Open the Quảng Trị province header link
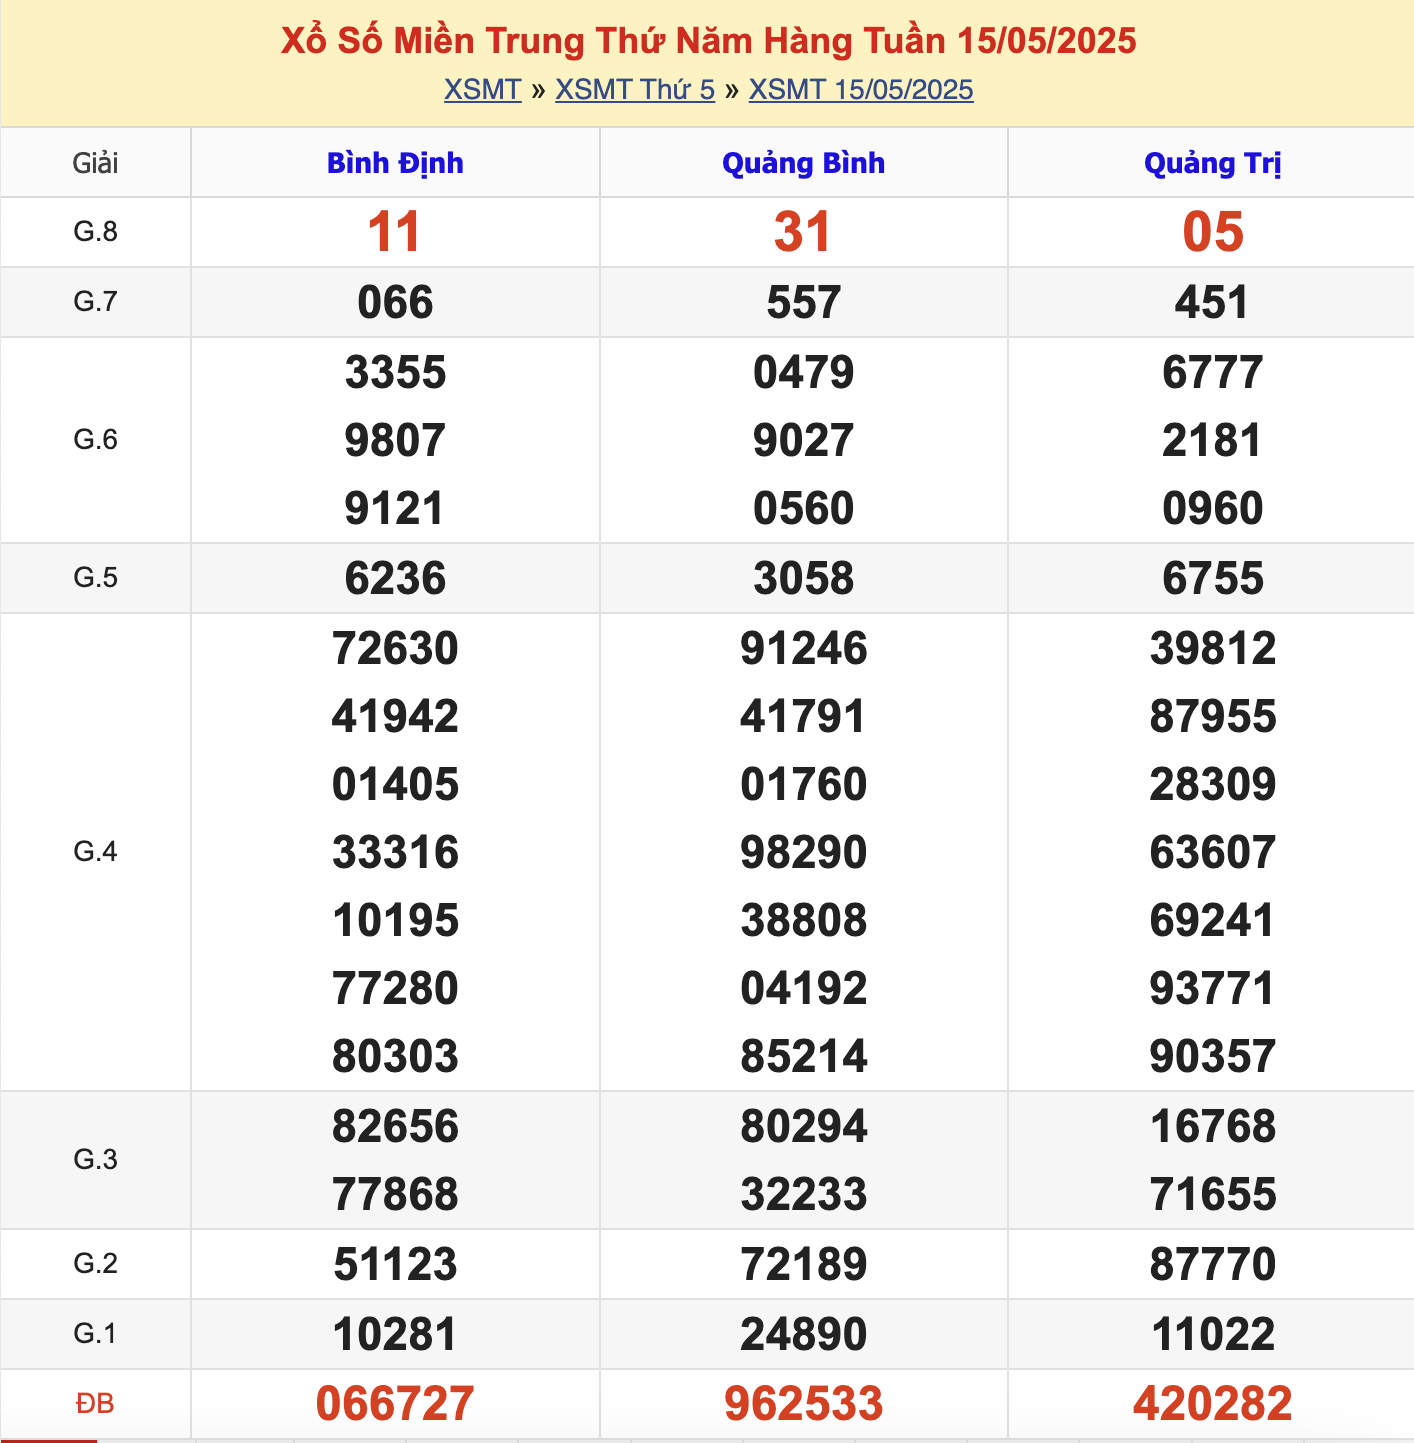Viewport: 1414px width, 1443px height. (x=1213, y=163)
